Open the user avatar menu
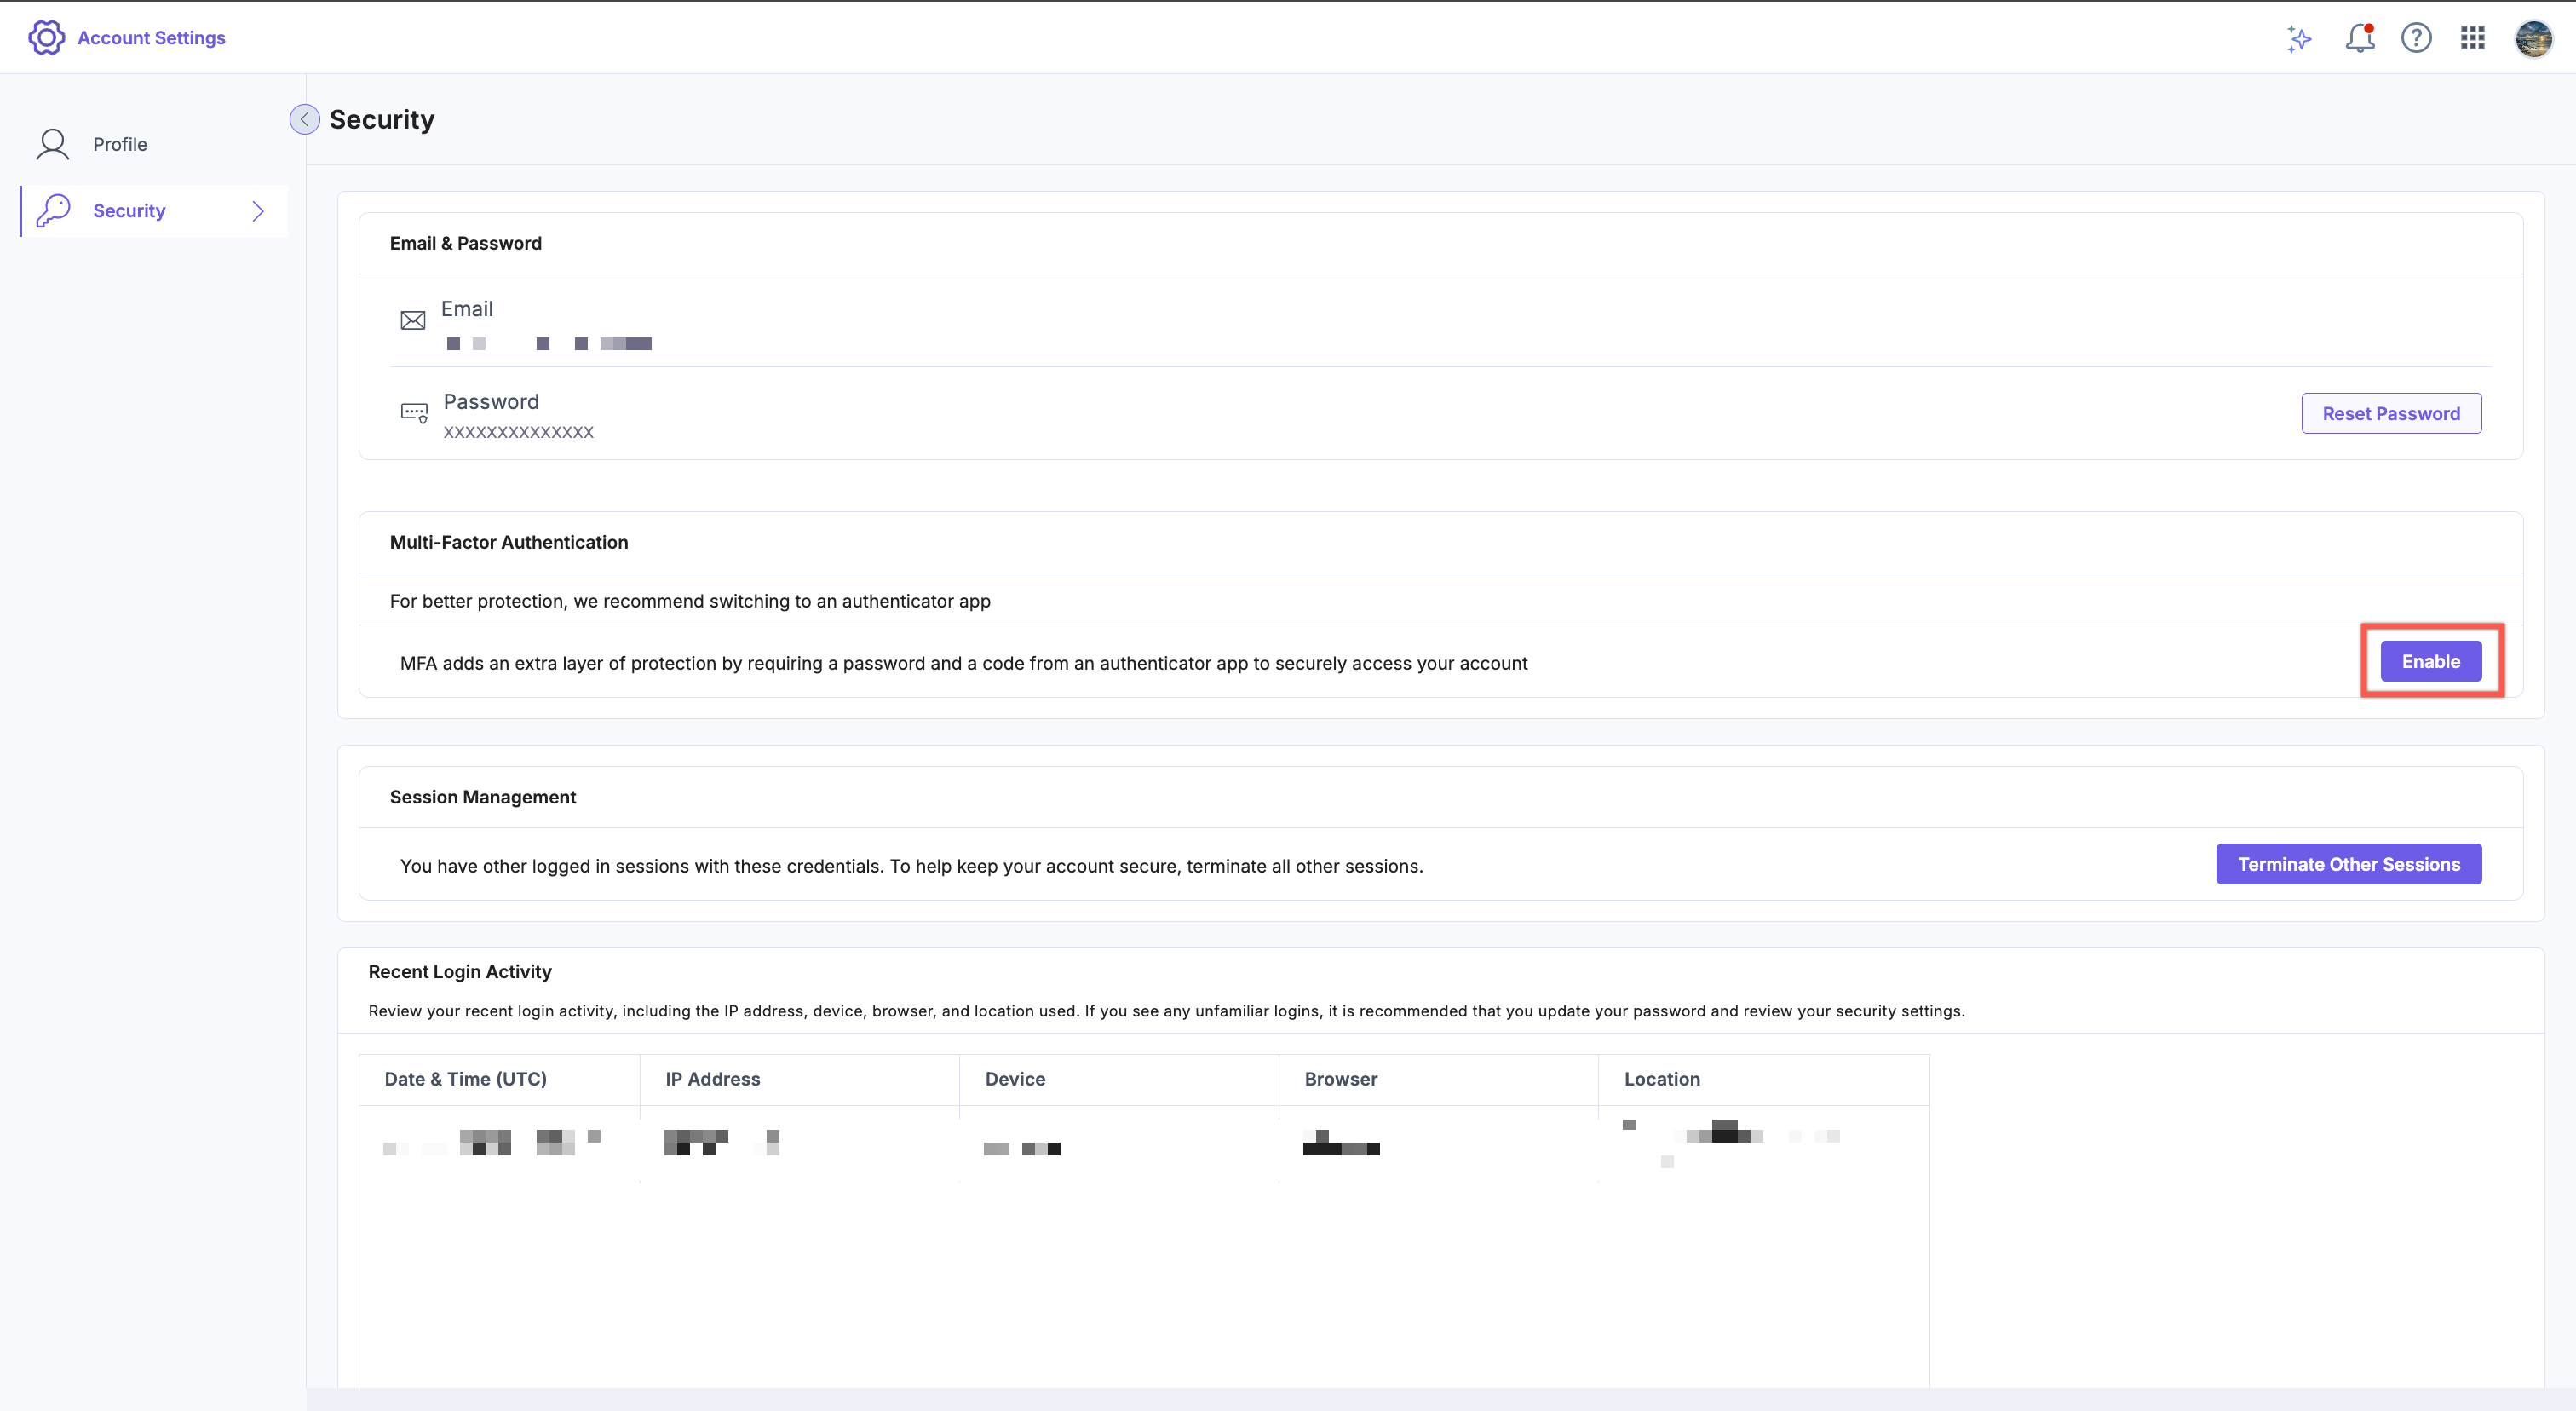 click(x=2533, y=38)
